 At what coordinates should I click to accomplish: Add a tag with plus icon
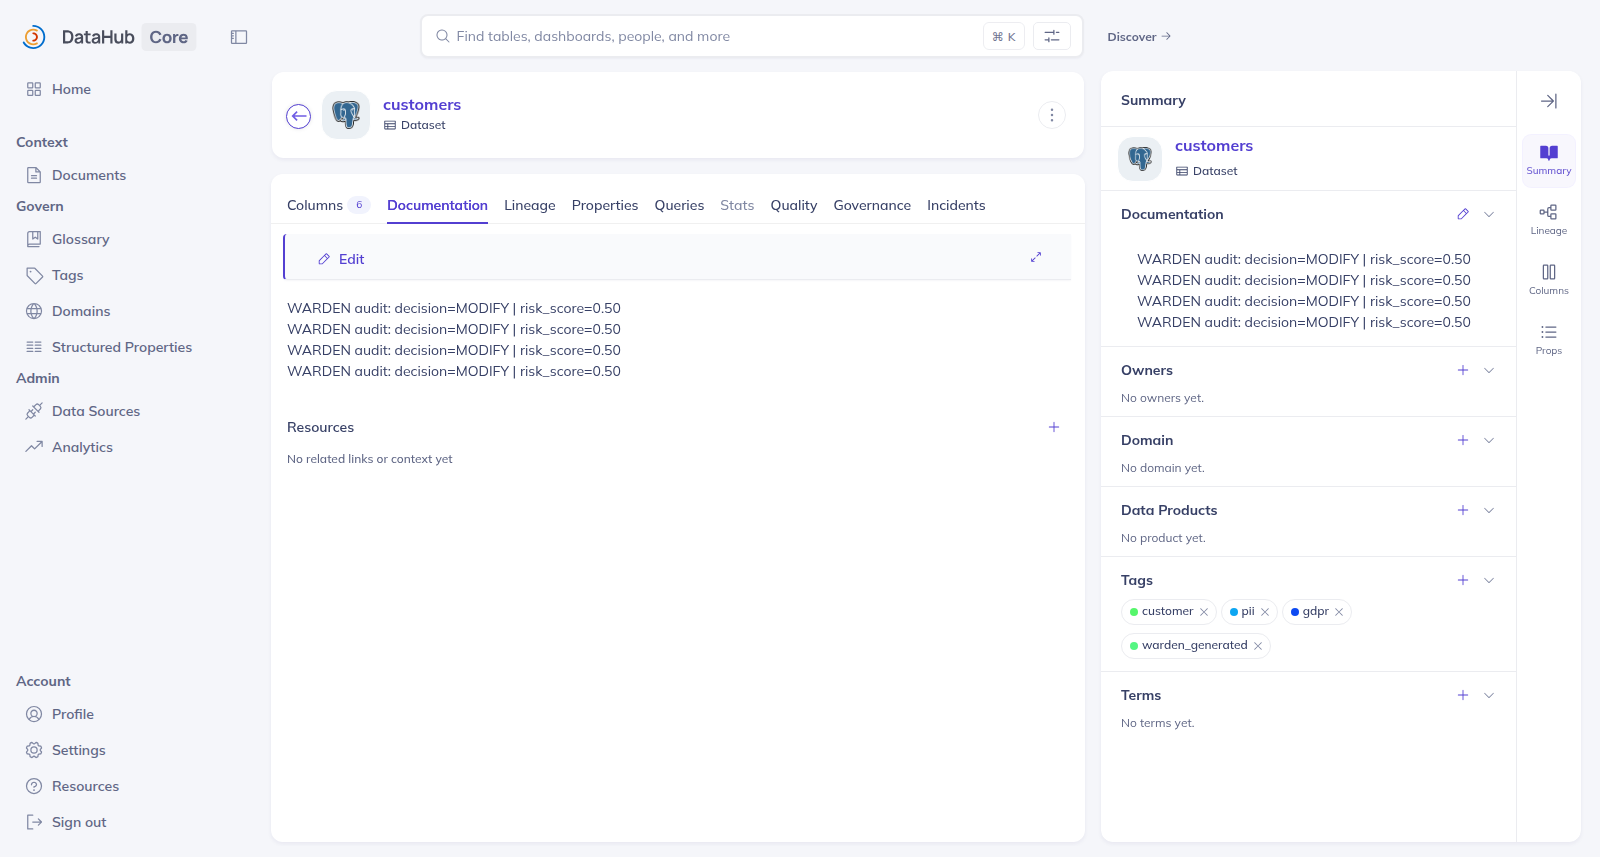pos(1463,580)
